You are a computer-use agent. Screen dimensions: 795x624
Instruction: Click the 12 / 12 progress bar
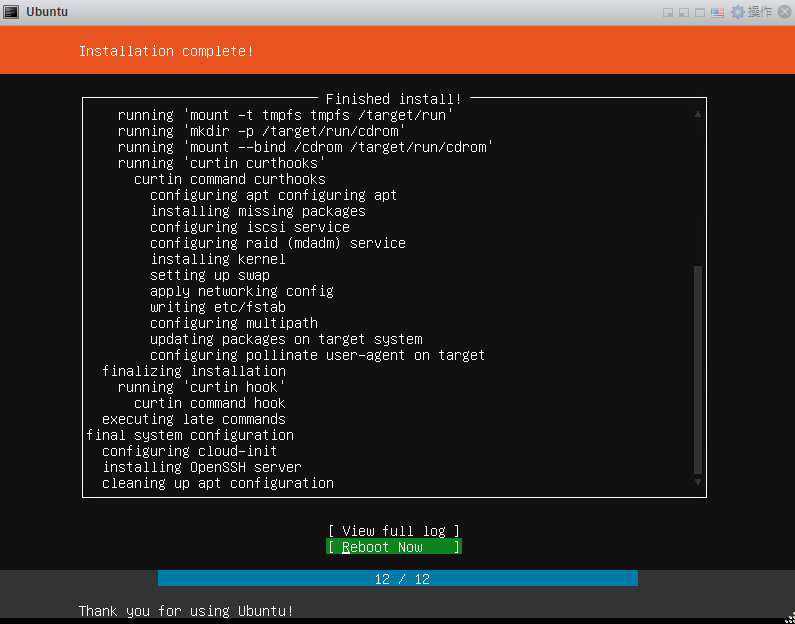[x=397, y=578]
